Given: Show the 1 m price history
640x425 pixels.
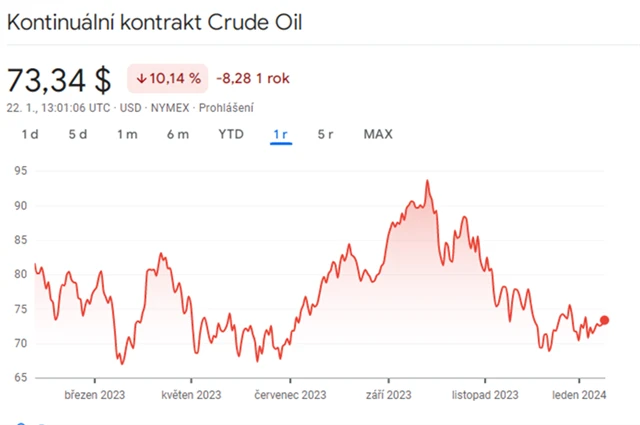Looking at the screenshot, I should point(127,134).
